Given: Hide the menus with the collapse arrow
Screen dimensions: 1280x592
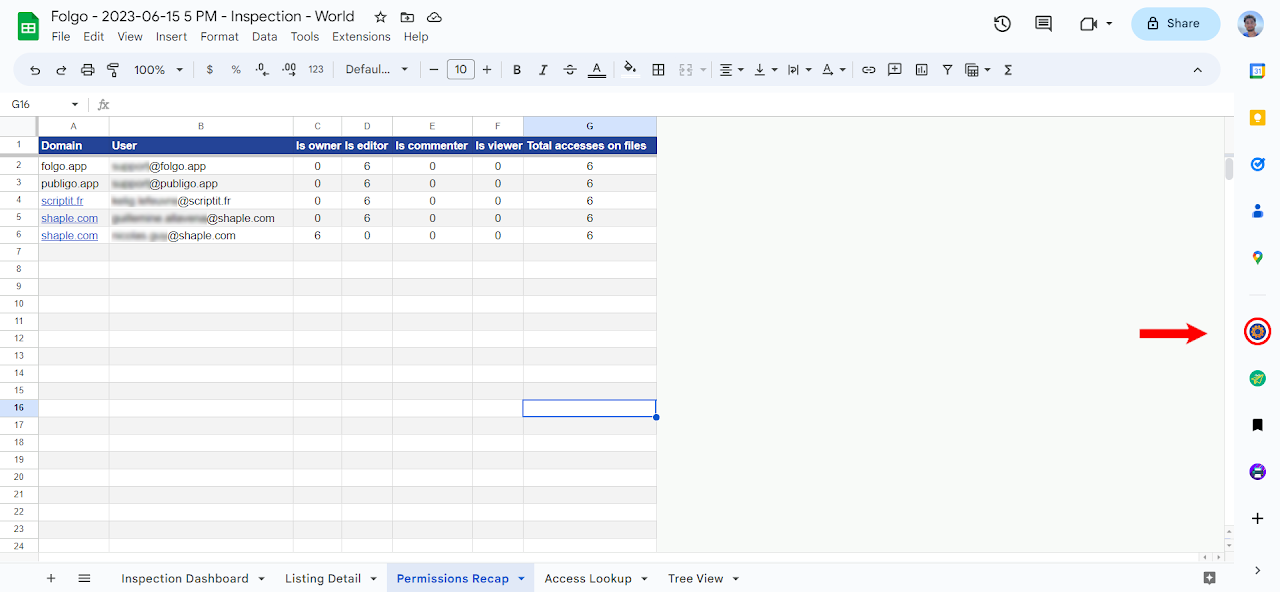Looking at the screenshot, I should pos(1197,70).
